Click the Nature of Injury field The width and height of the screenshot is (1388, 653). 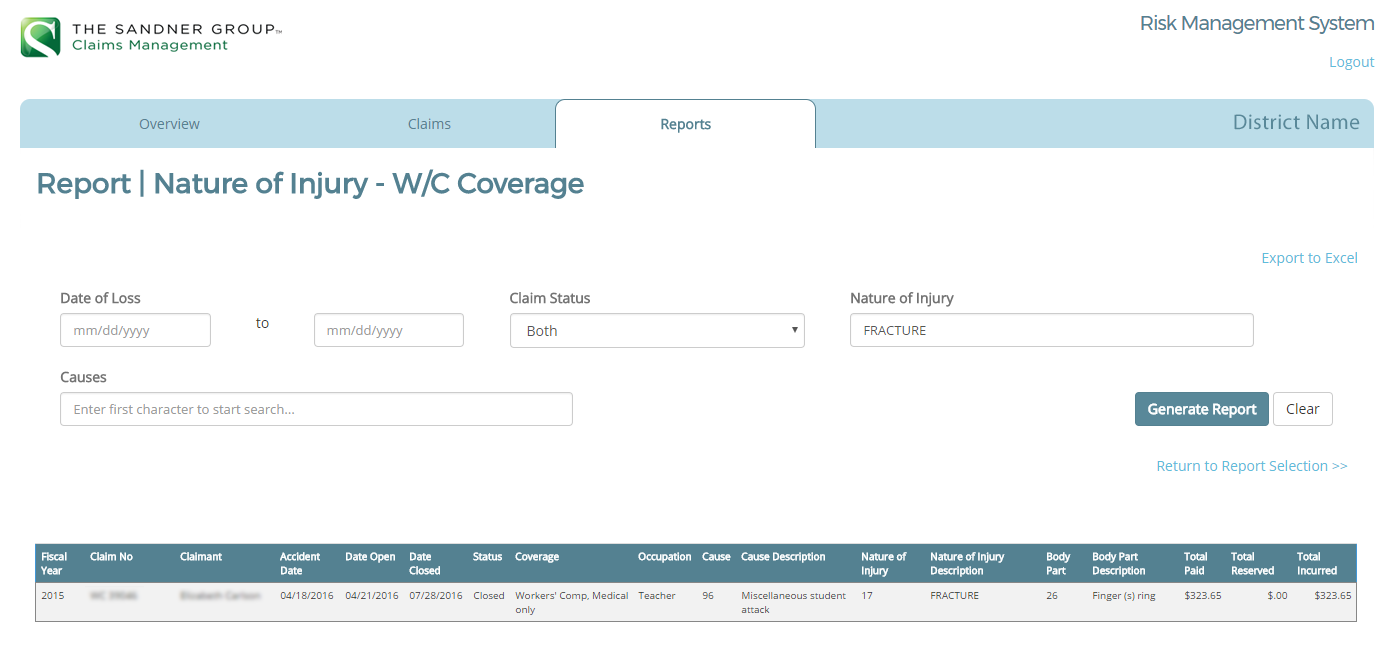(1051, 331)
